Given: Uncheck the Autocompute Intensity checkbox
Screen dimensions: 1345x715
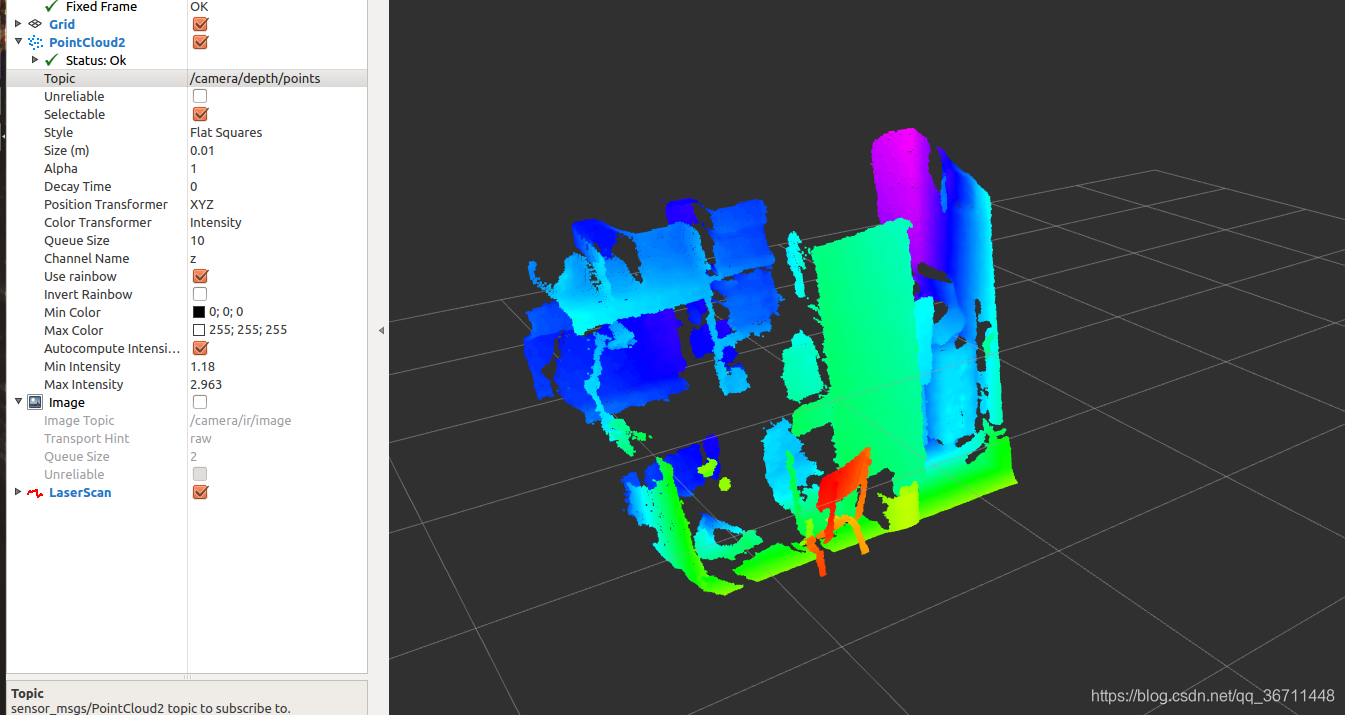Looking at the screenshot, I should 200,348.
